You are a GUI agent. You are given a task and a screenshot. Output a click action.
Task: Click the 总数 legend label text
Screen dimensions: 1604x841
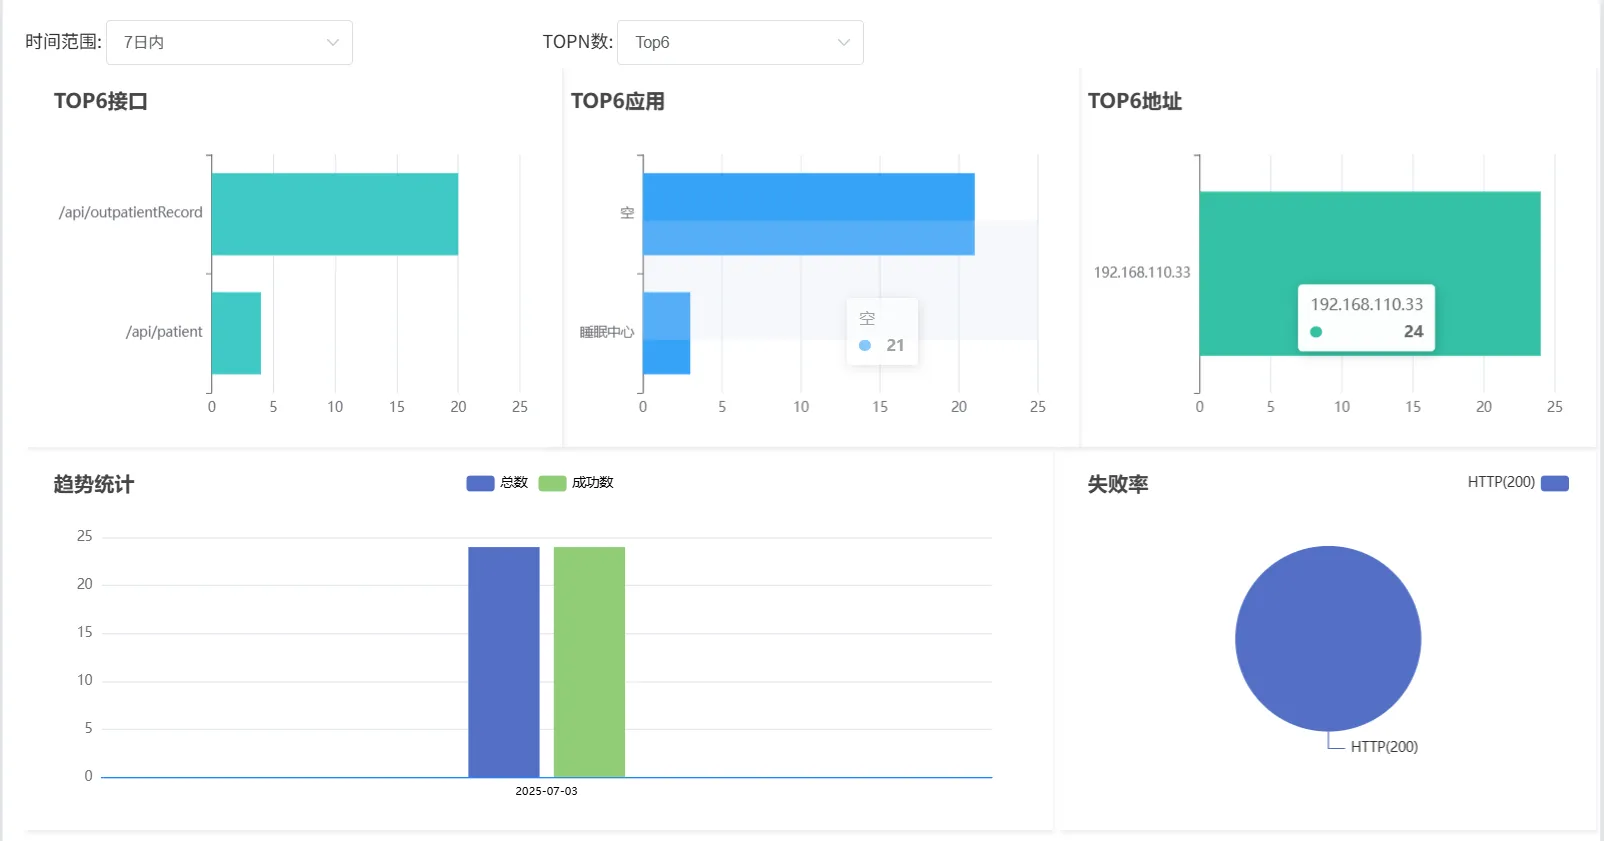pyautogui.click(x=514, y=483)
